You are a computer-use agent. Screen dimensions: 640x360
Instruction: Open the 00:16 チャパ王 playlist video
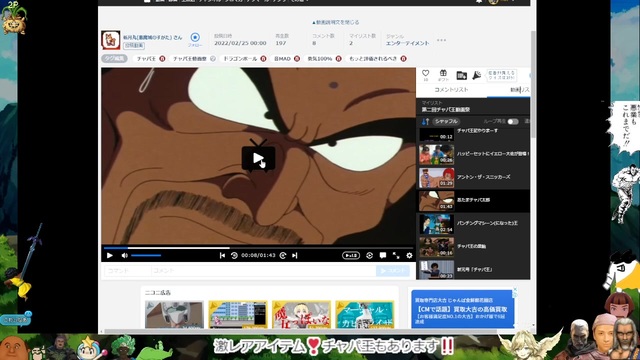(473, 247)
